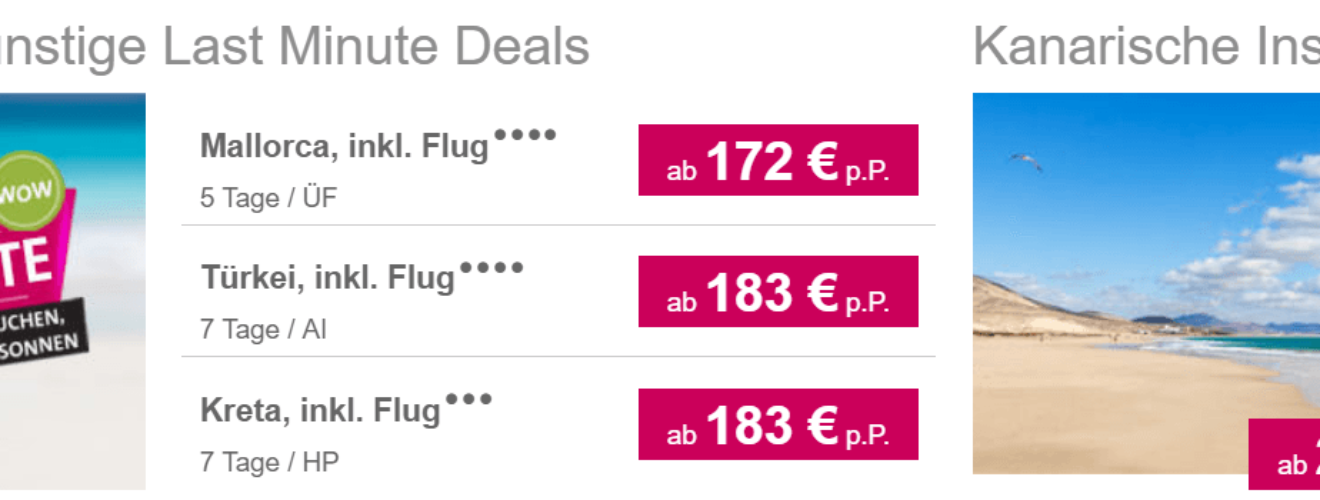View the Canary Islands beach photo
This screenshot has width=1320, height=500.
(x=1146, y=283)
